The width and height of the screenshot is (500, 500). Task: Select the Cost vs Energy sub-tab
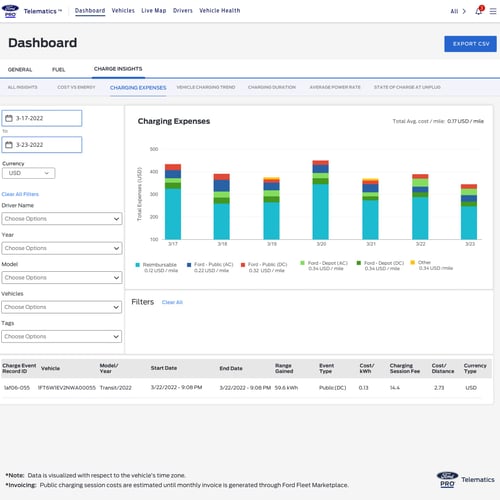(76, 87)
